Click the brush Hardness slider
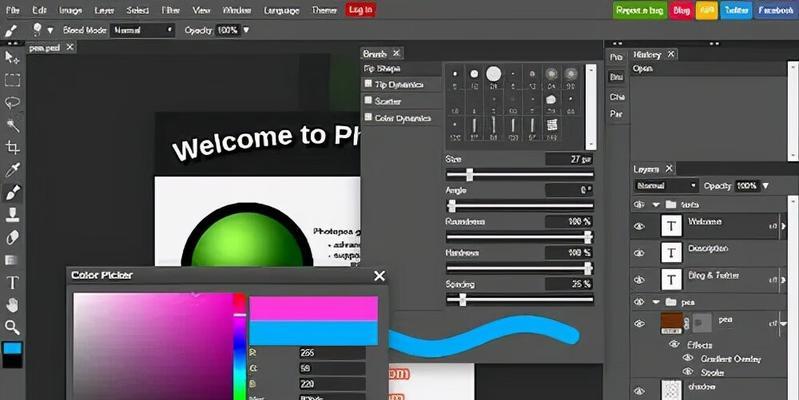The height and width of the screenshot is (400, 799). (x=517, y=267)
